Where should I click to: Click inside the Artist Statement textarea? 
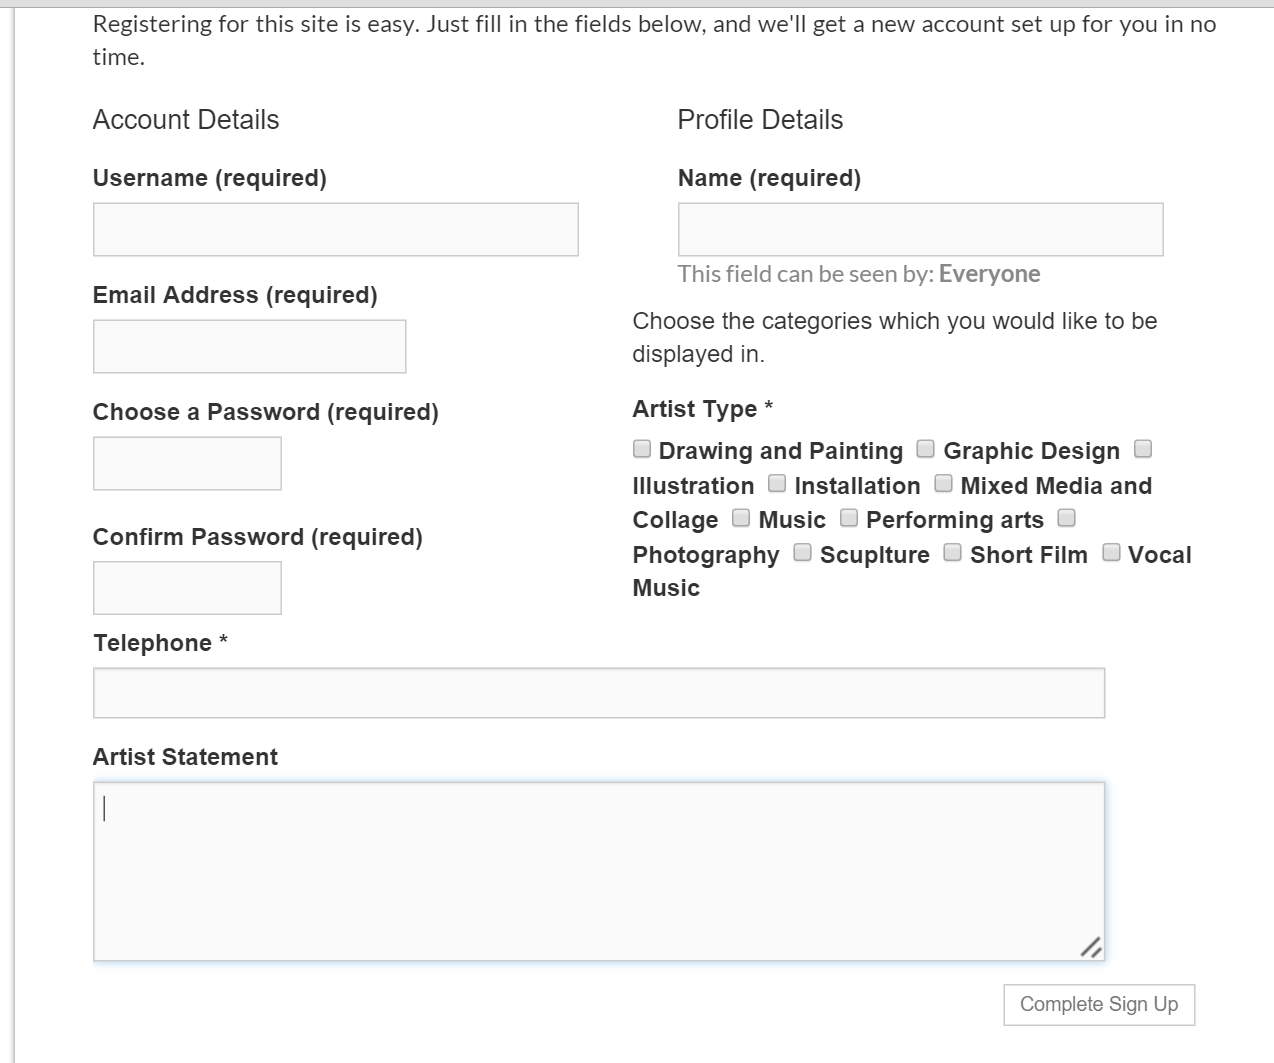[x=599, y=872]
